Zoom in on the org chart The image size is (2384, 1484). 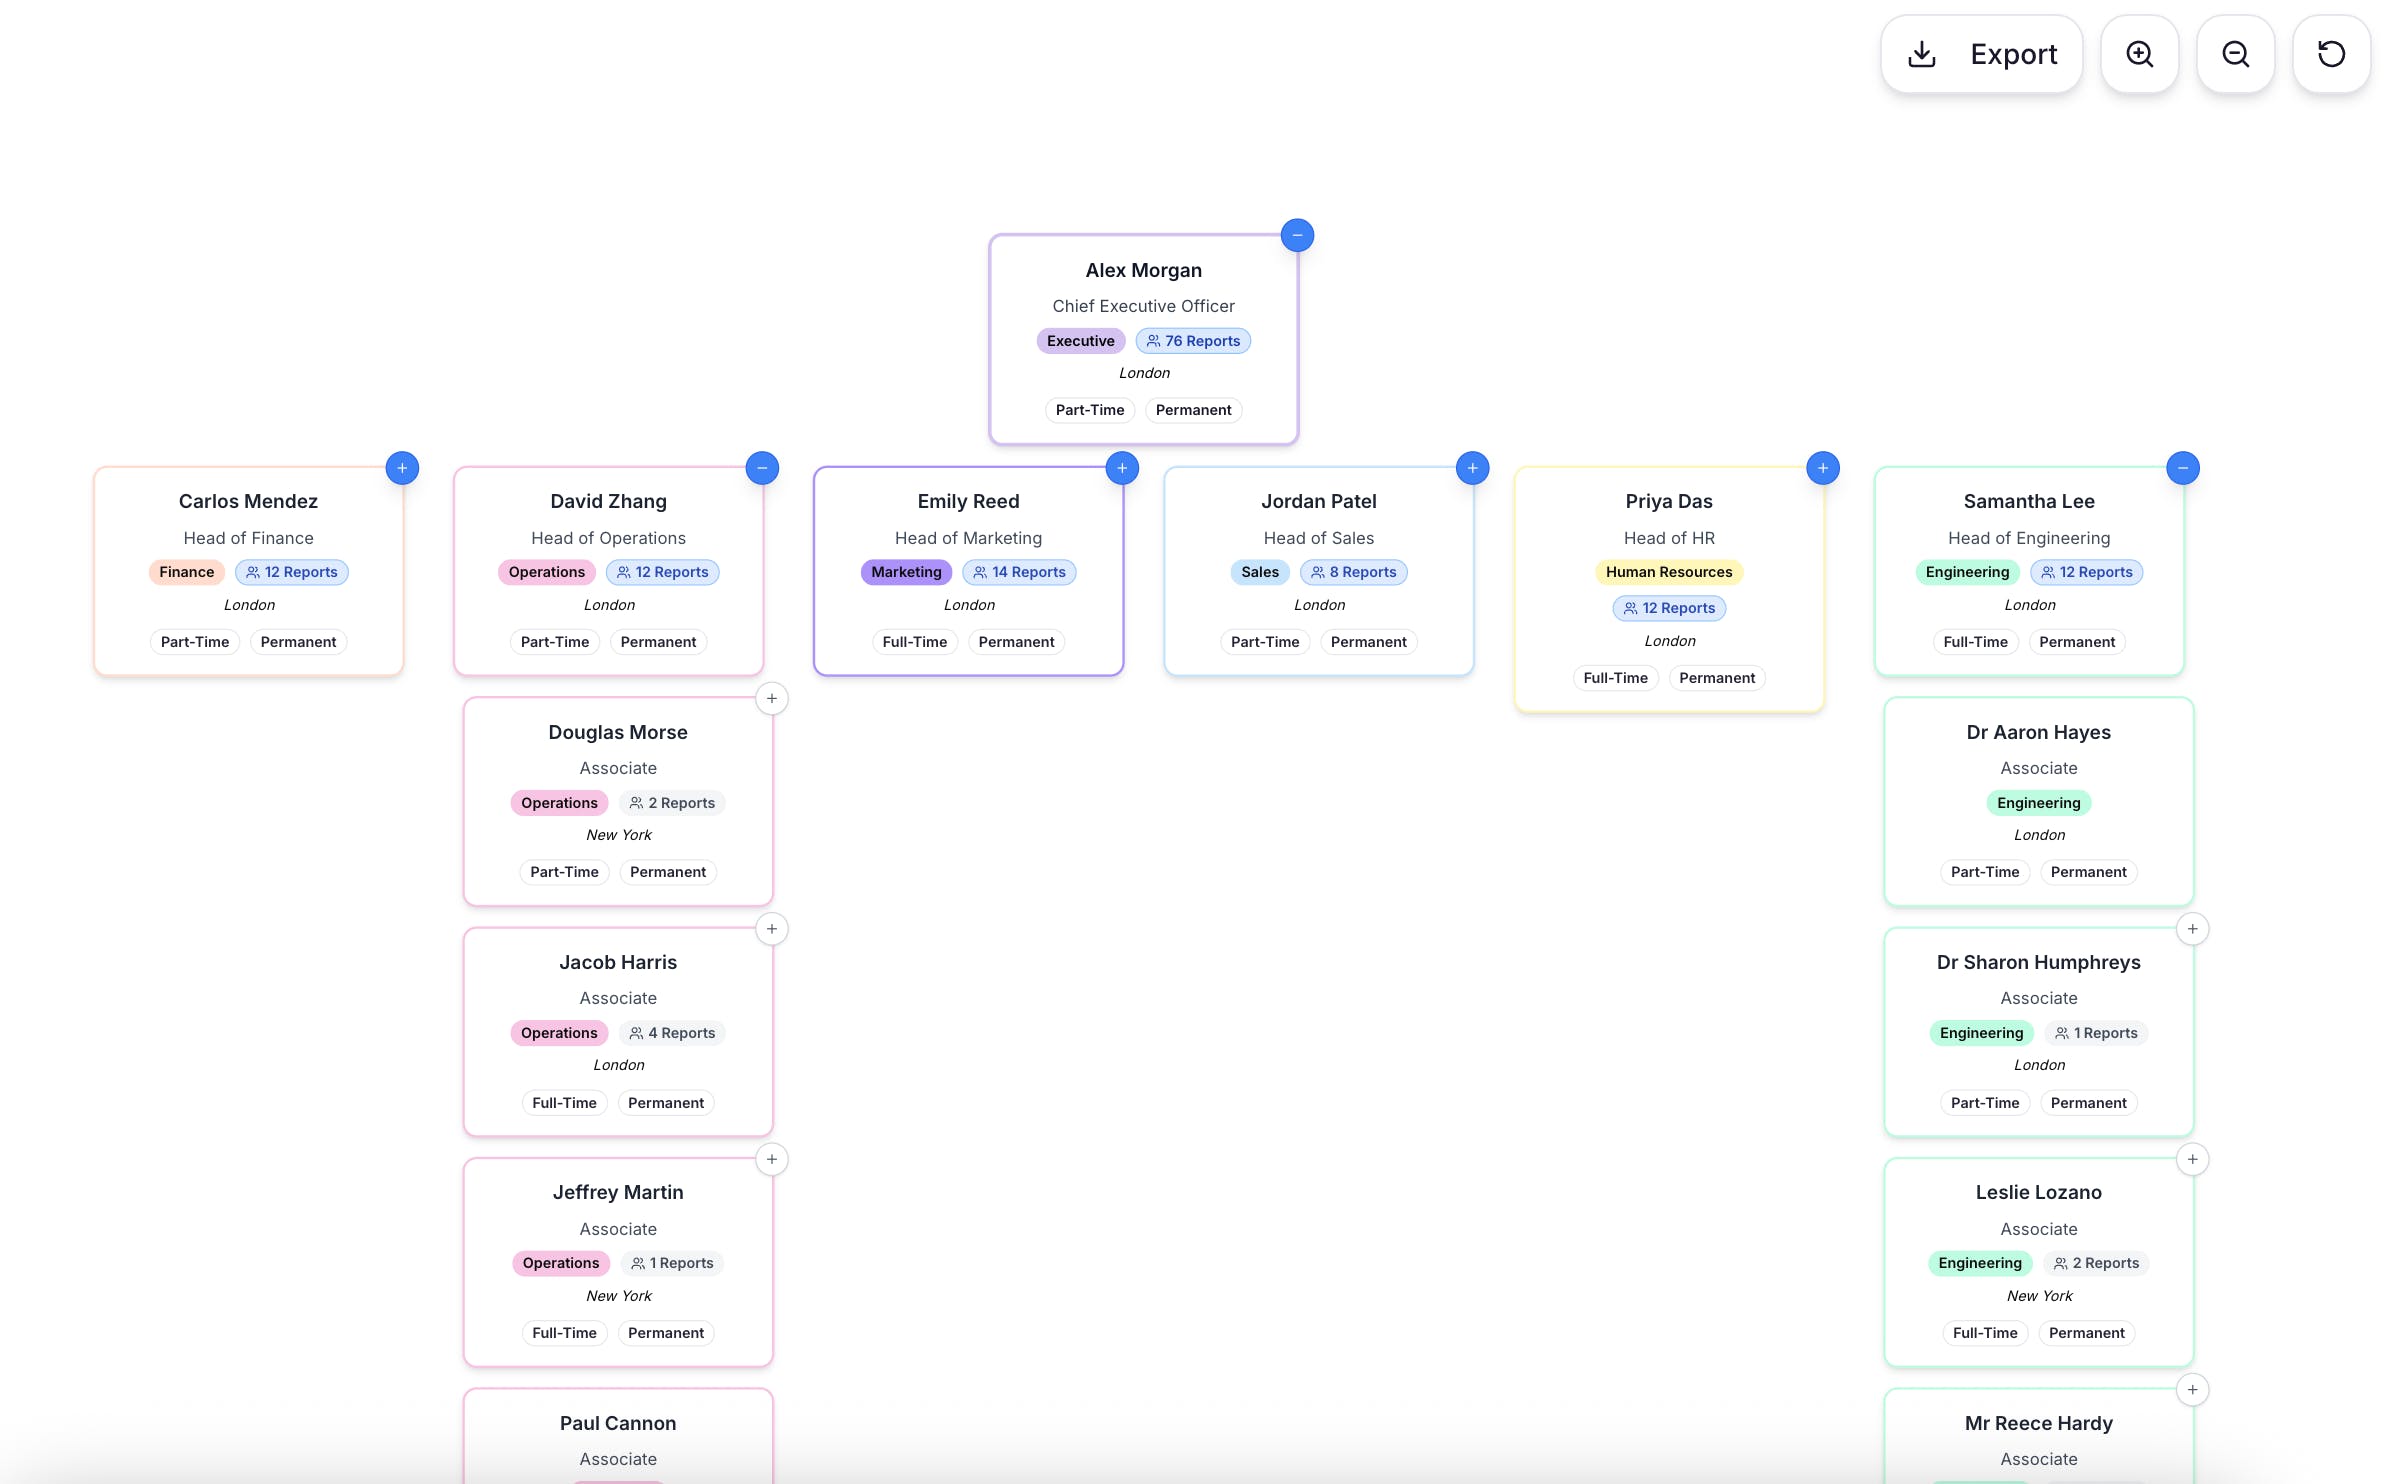[x=2139, y=54]
